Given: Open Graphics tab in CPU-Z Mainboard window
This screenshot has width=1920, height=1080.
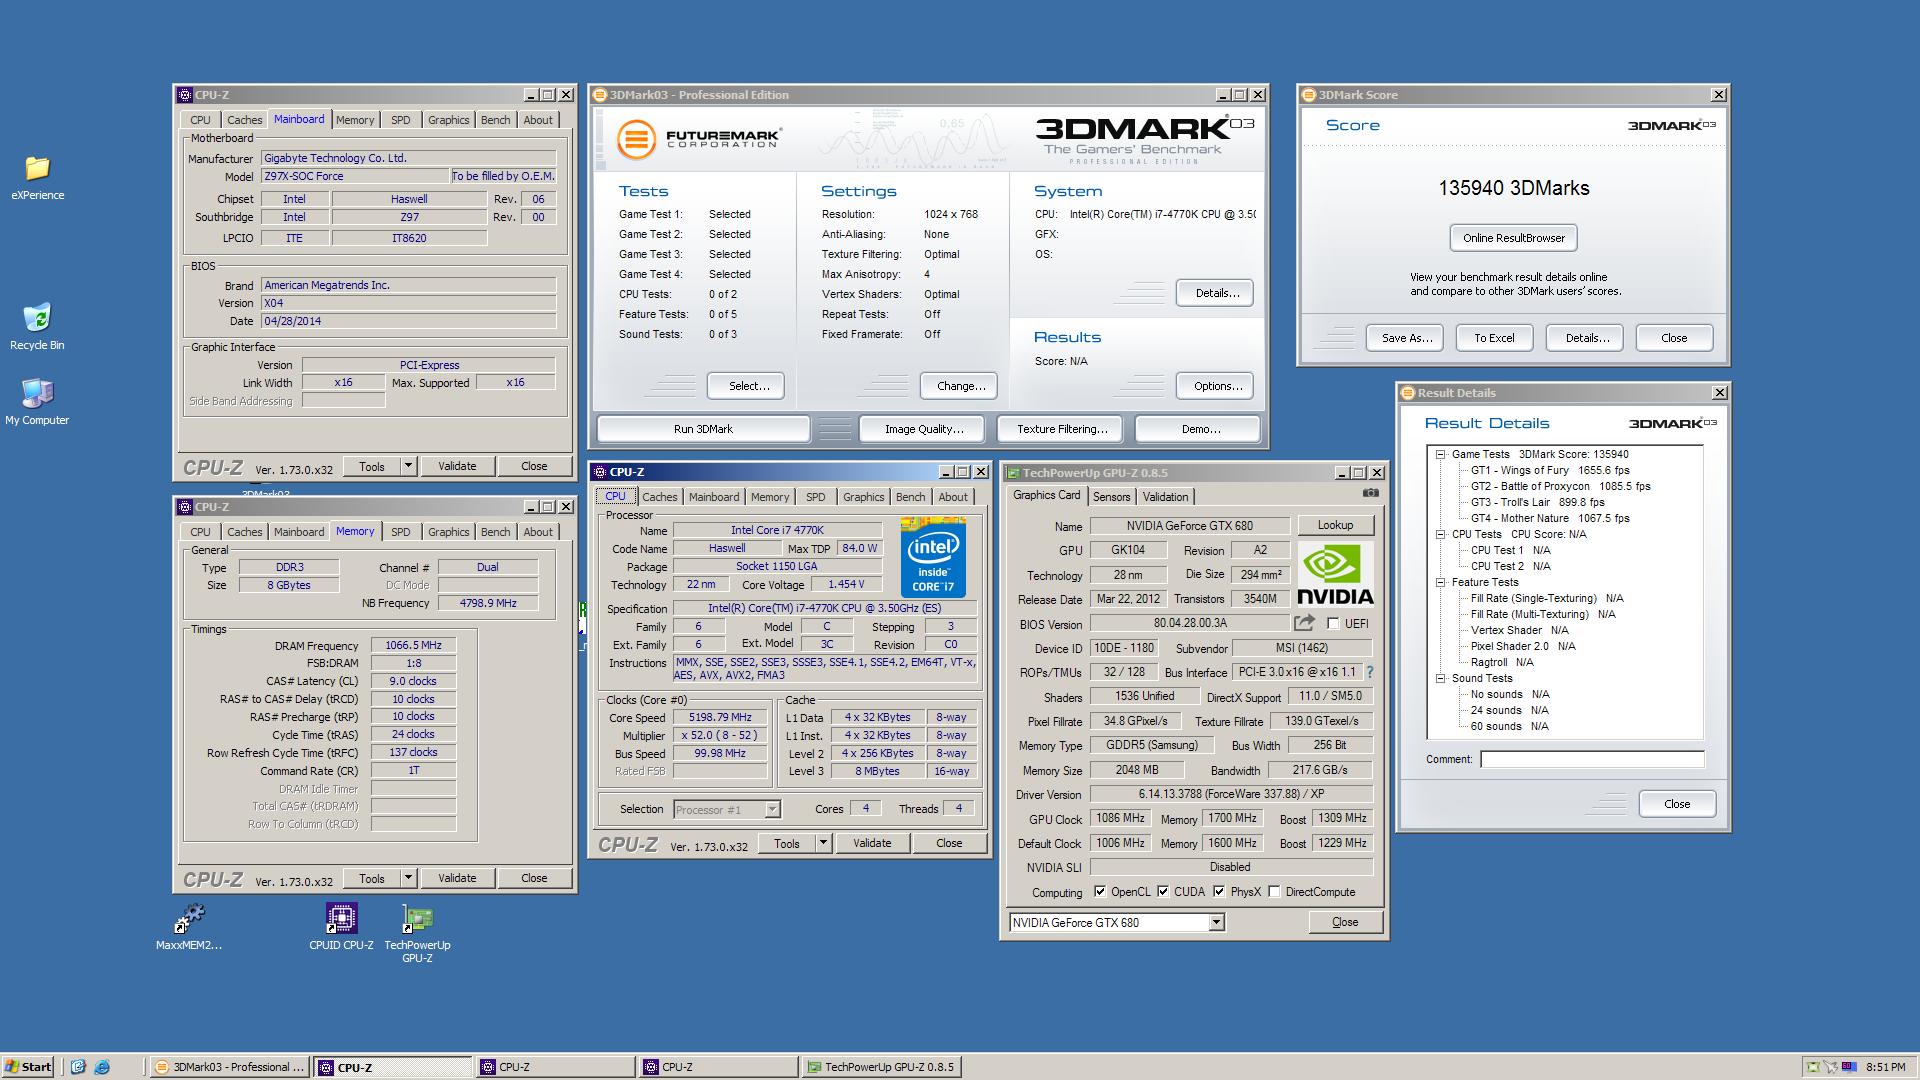Looking at the screenshot, I should [x=448, y=120].
